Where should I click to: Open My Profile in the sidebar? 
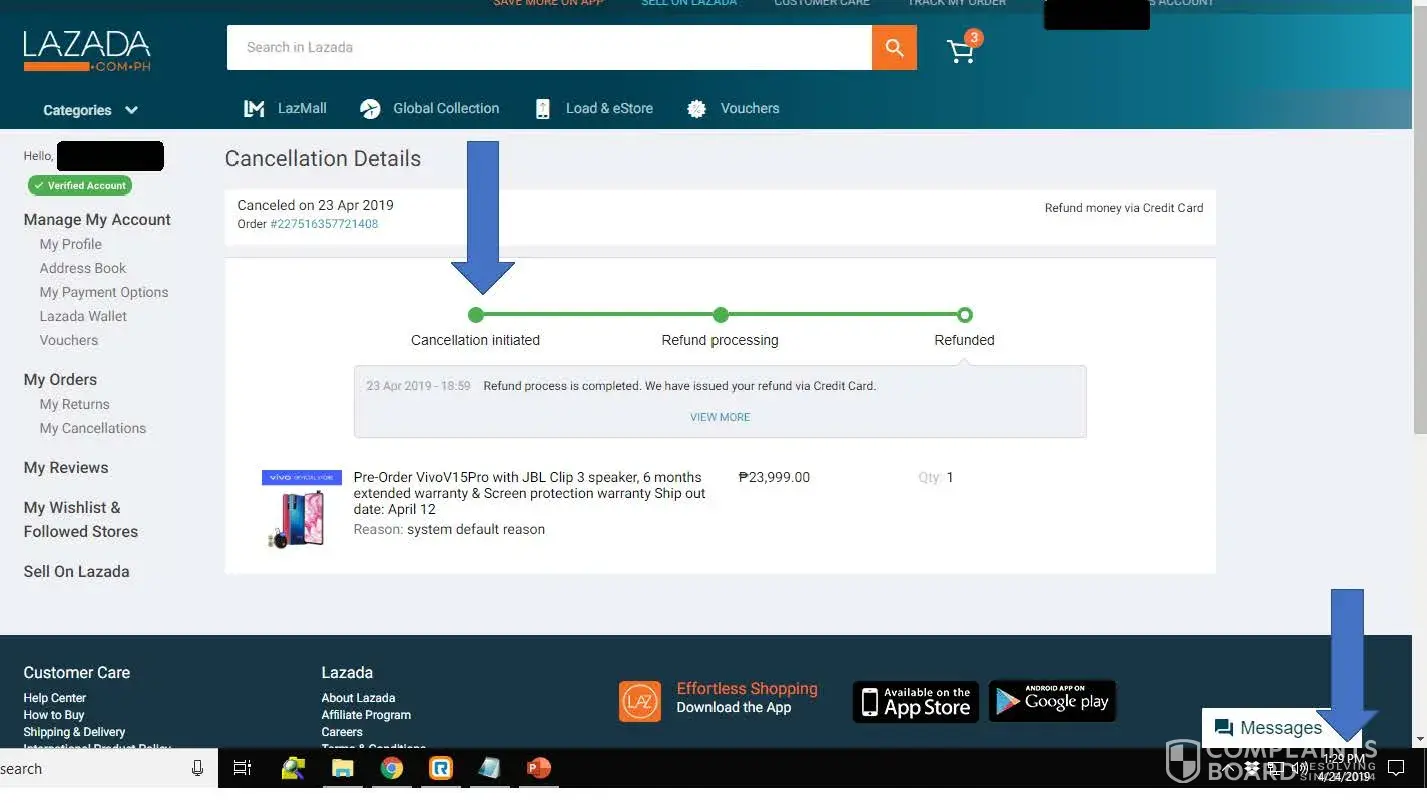[x=71, y=244]
